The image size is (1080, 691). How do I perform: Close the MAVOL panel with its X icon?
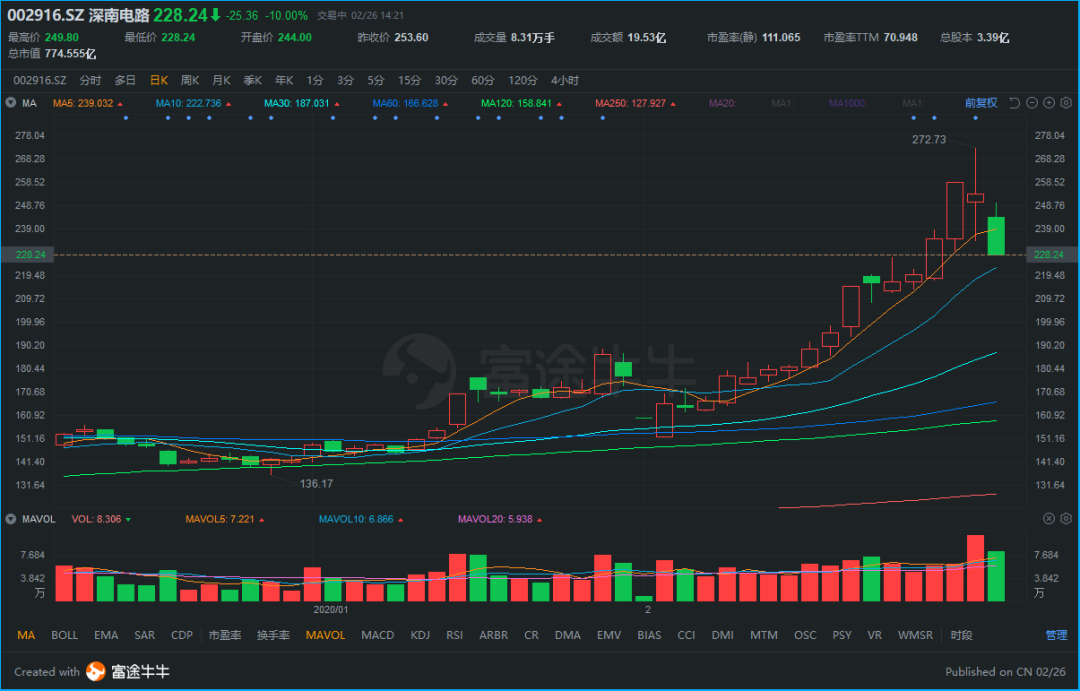pyautogui.click(x=1049, y=518)
